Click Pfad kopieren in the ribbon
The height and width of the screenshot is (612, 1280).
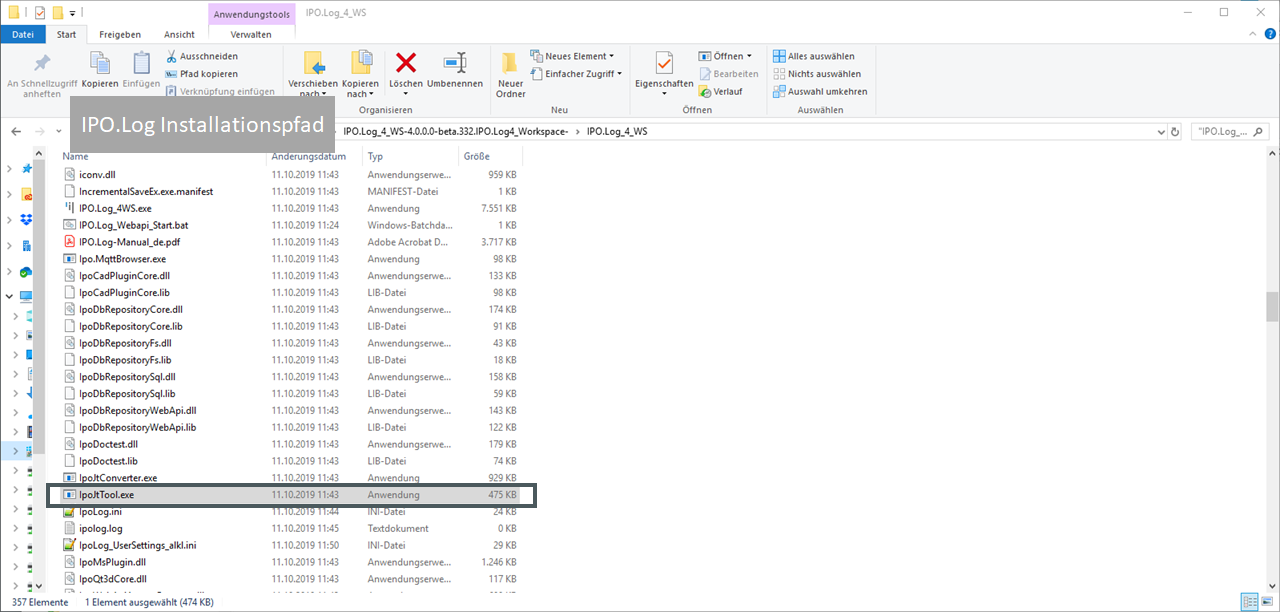pos(201,73)
